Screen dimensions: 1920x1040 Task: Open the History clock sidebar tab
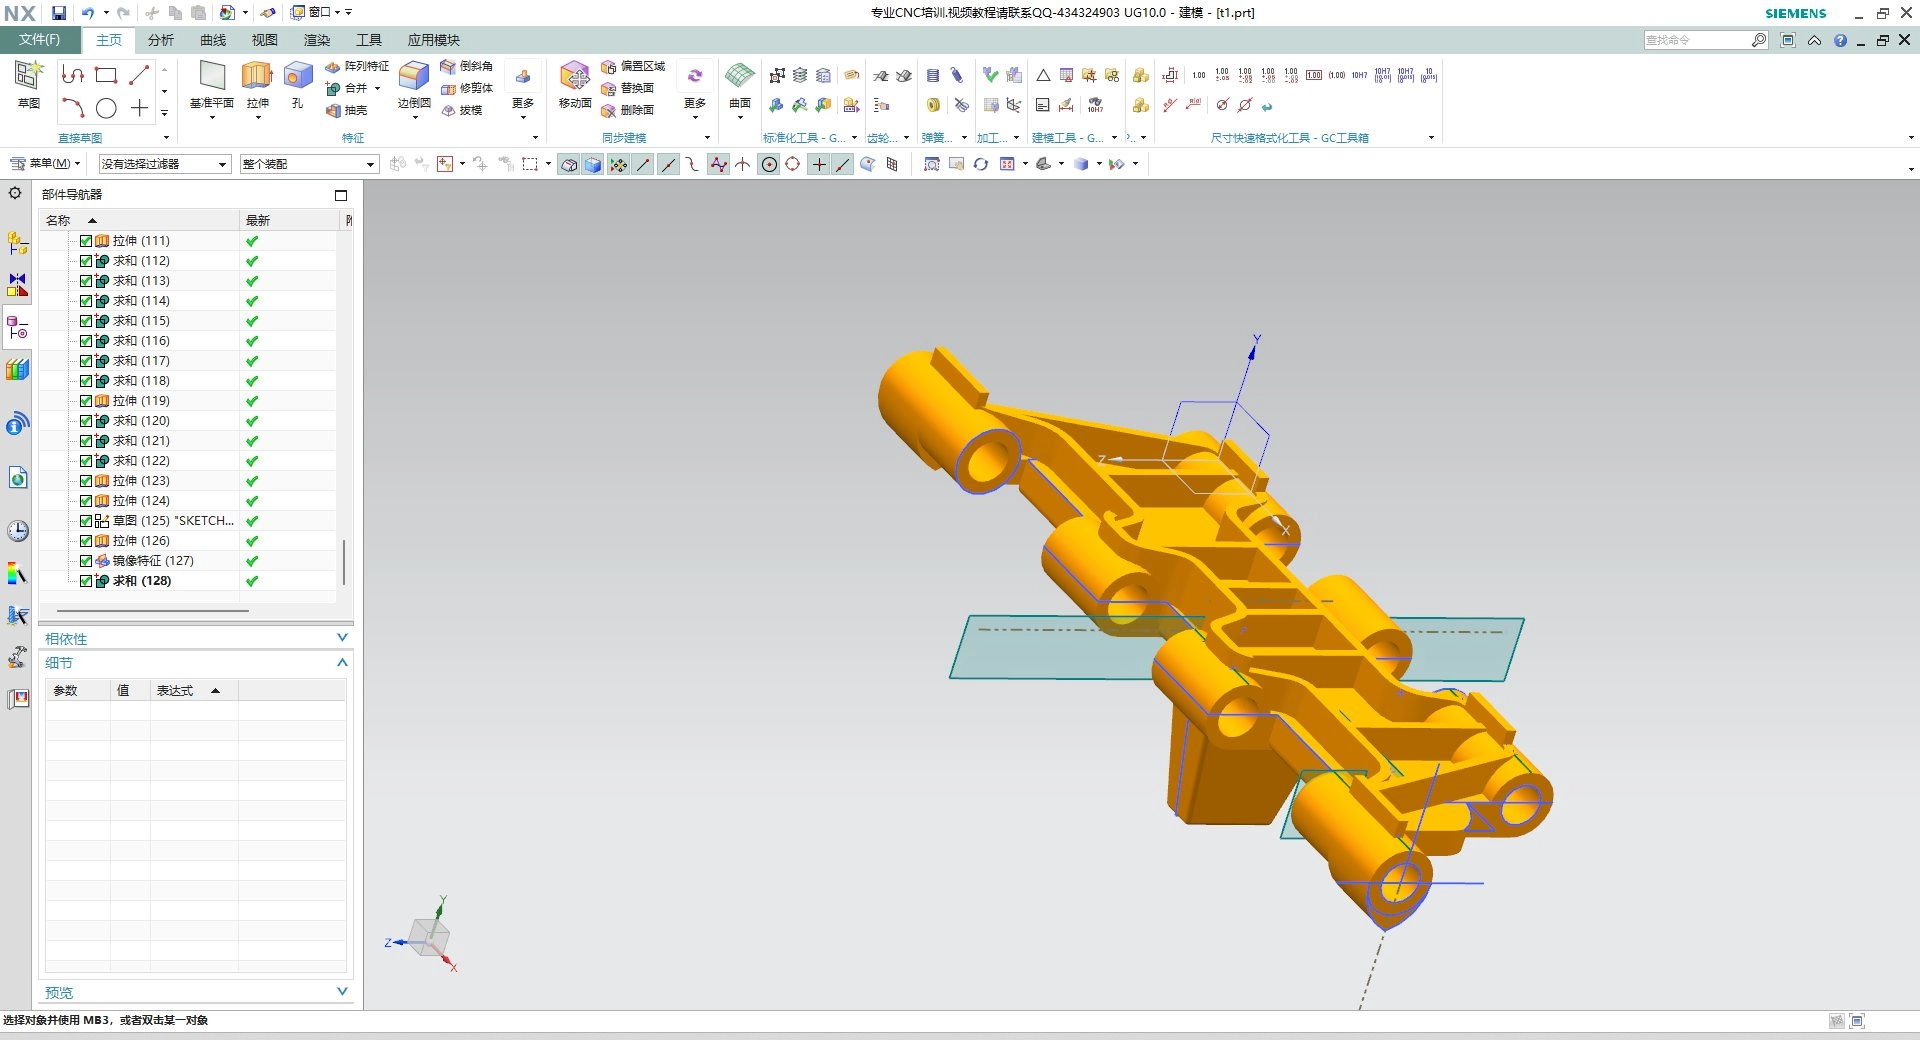point(18,531)
